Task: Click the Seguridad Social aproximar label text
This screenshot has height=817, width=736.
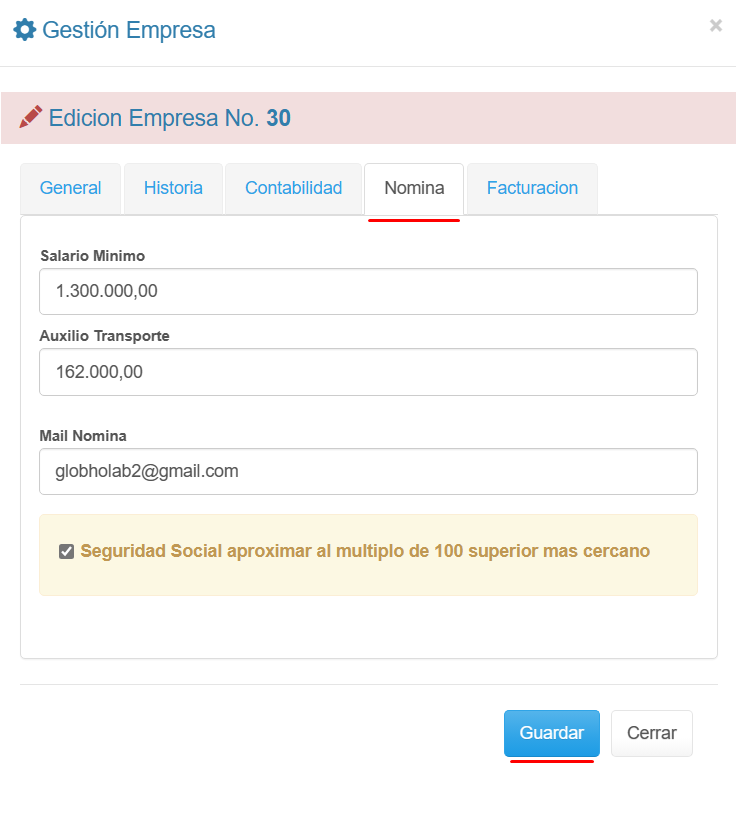Action: point(365,551)
